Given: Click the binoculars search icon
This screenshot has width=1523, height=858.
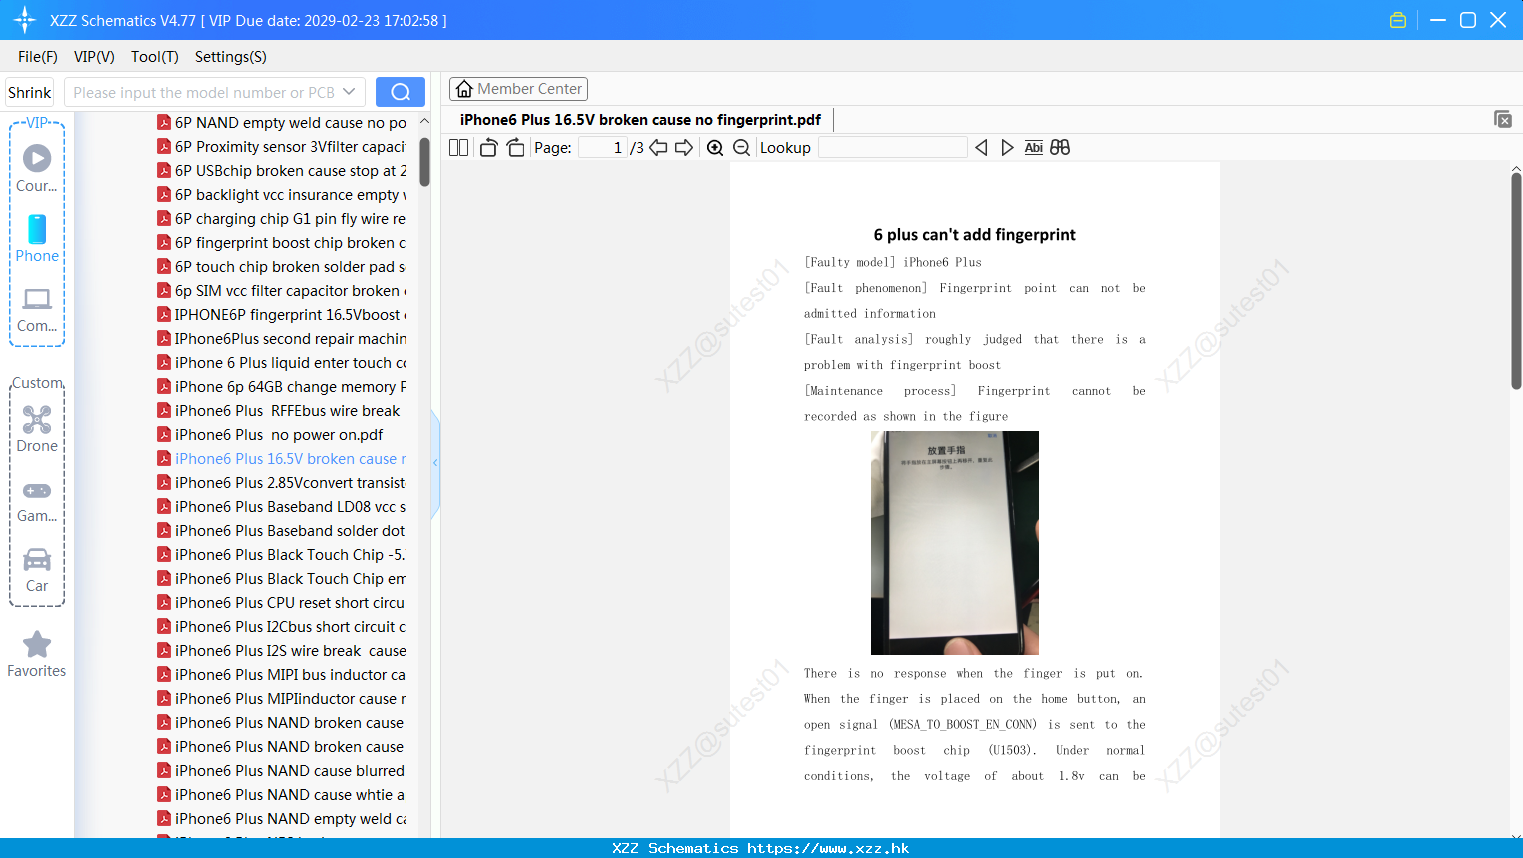Looking at the screenshot, I should [1060, 148].
